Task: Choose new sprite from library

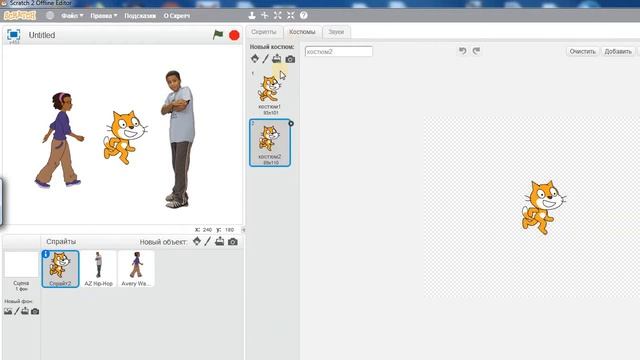Action: 197,241
